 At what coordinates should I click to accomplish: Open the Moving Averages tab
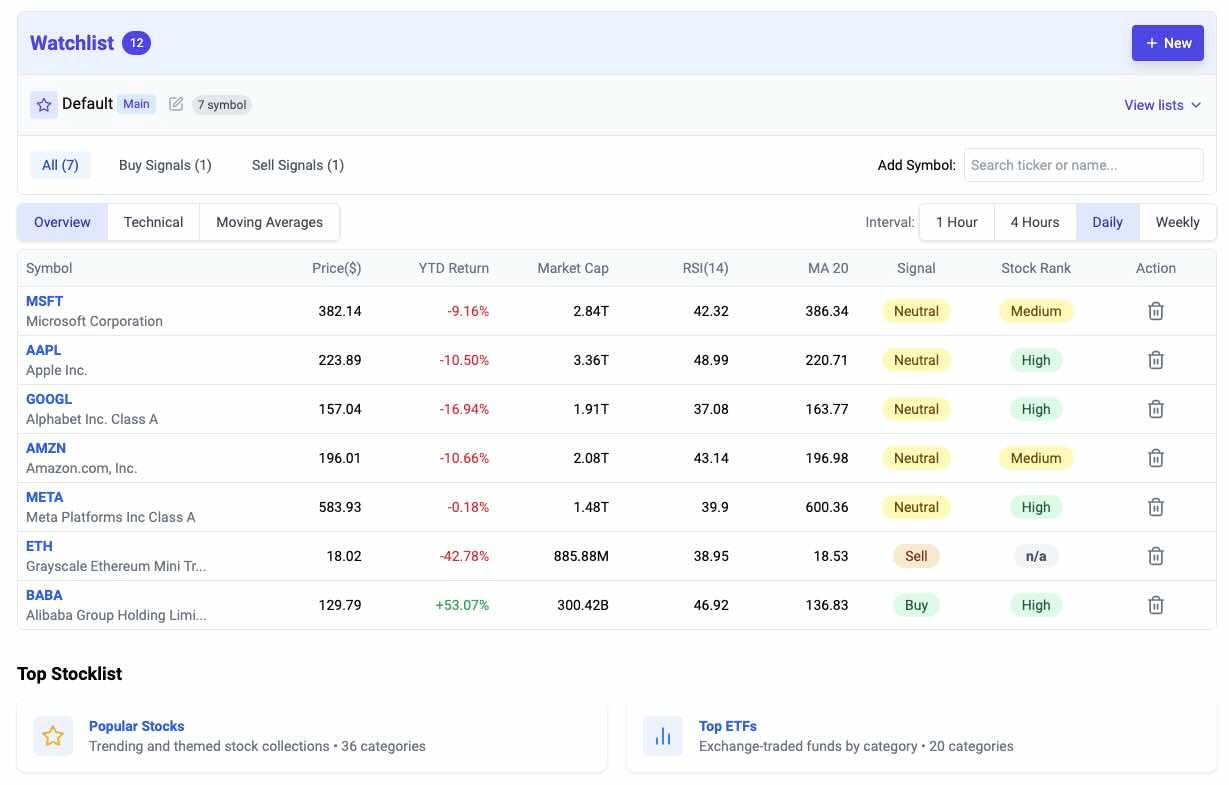pyautogui.click(x=269, y=222)
